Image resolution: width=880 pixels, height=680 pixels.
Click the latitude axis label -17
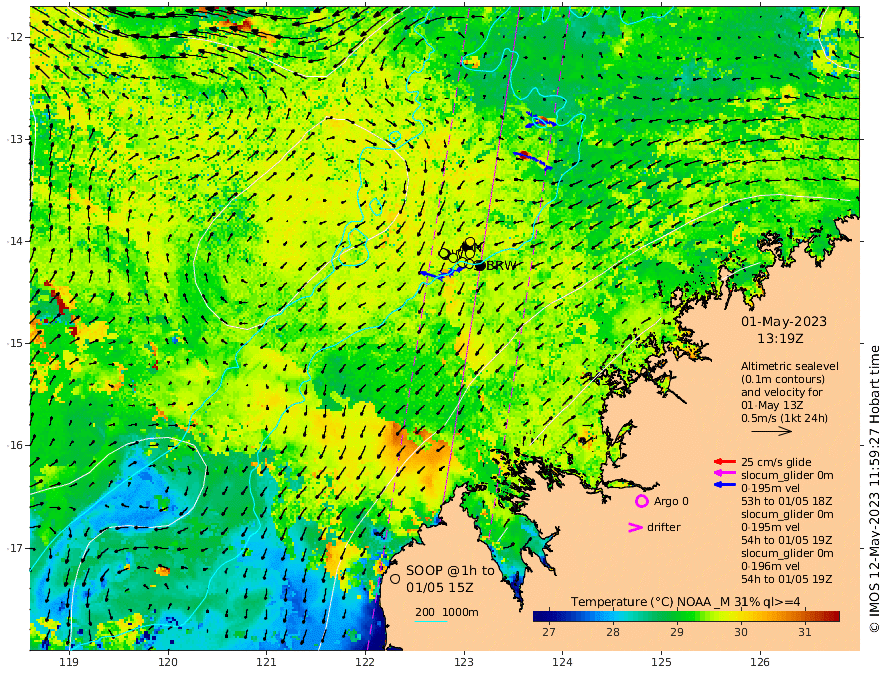[15, 548]
